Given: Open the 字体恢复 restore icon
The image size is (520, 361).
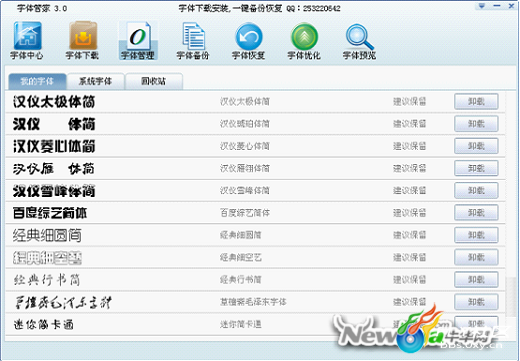Looking at the screenshot, I should click(x=249, y=41).
